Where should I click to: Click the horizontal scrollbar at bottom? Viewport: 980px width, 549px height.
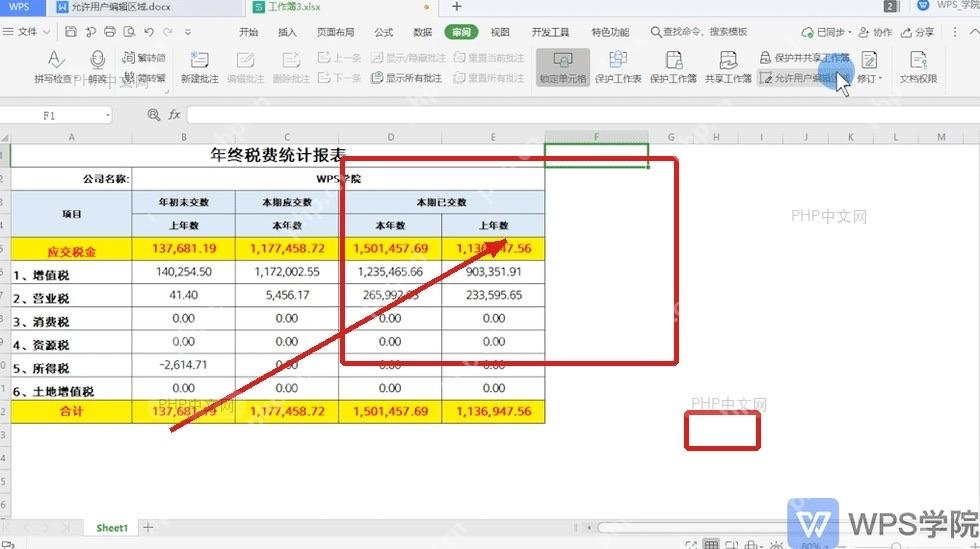(x=691, y=528)
